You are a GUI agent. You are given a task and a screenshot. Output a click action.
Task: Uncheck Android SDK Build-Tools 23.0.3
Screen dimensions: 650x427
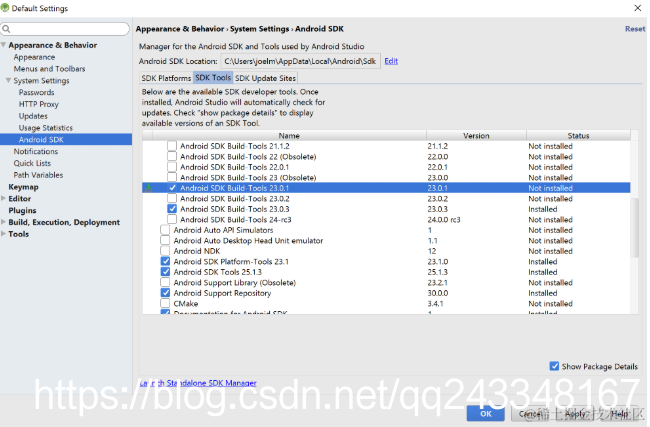pos(172,209)
